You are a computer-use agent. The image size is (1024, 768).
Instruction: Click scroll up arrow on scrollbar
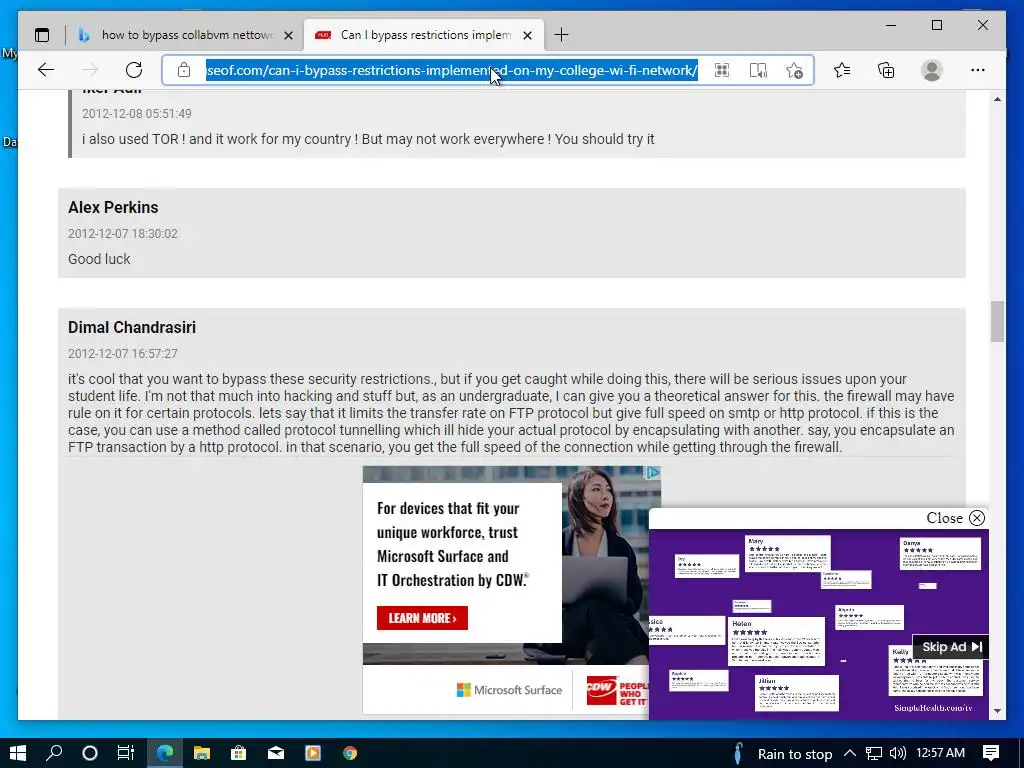tap(997, 99)
